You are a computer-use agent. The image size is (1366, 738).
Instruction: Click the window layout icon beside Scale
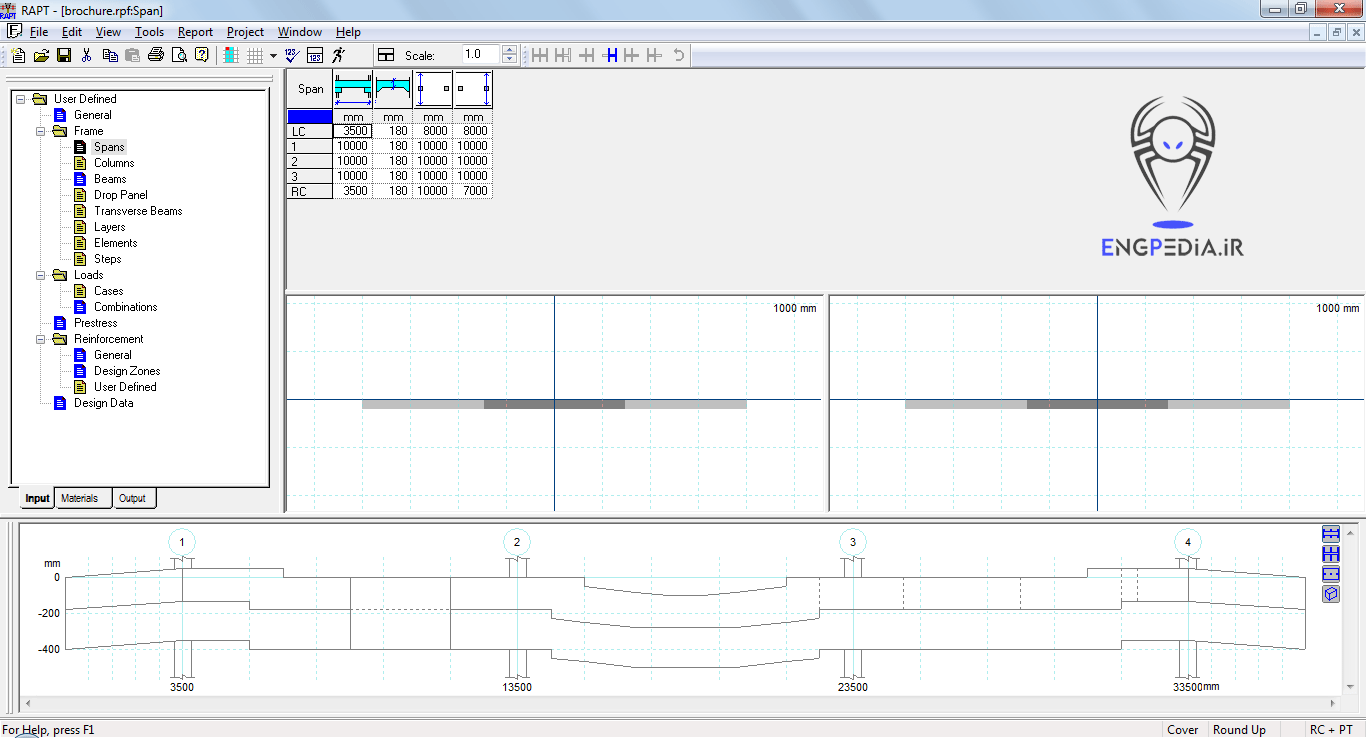pyautogui.click(x=386, y=55)
